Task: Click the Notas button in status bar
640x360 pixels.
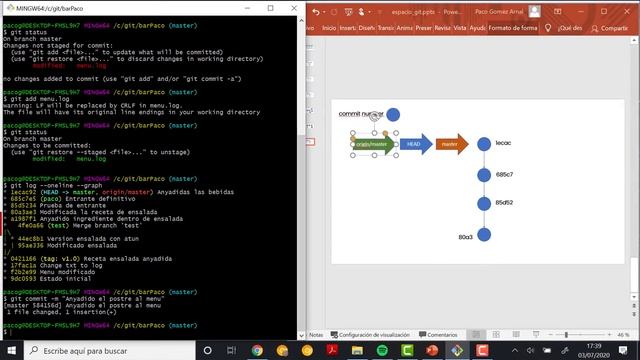Action: [x=316, y=335]
